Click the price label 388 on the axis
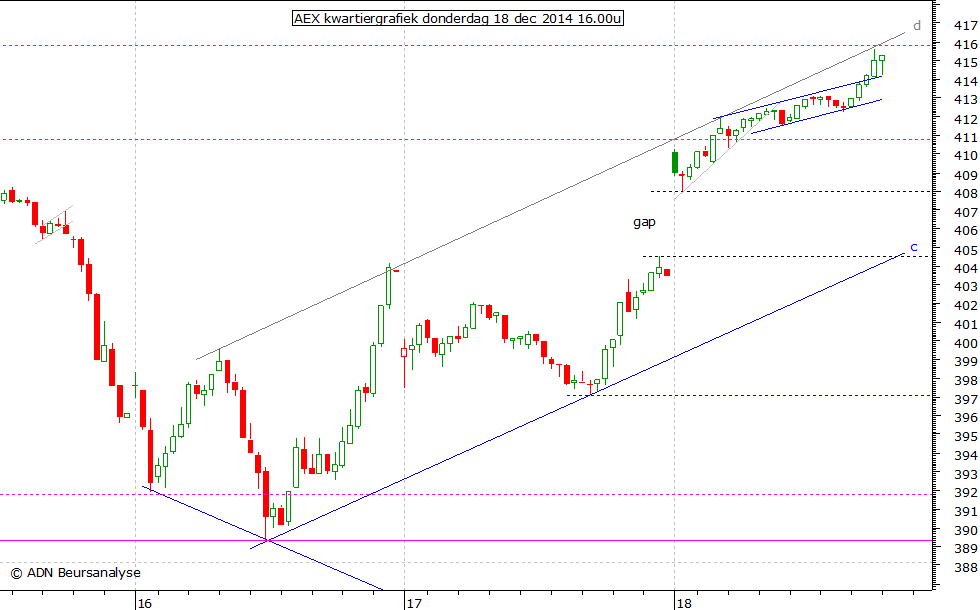This screenshot has height=610, width=980. click(966, 568)
